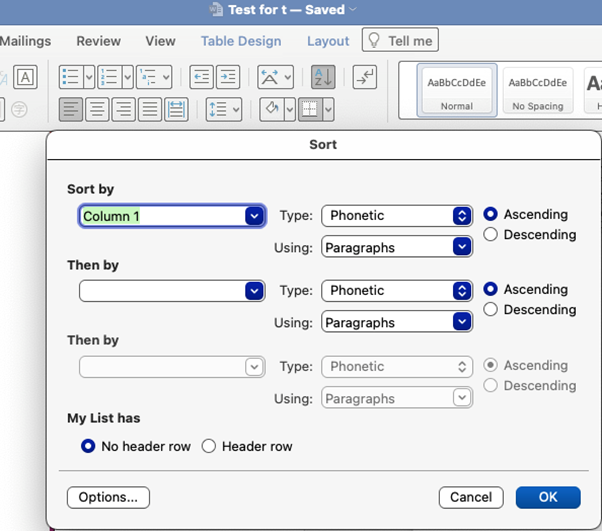Click the document title saved chevron

(353, 8)
